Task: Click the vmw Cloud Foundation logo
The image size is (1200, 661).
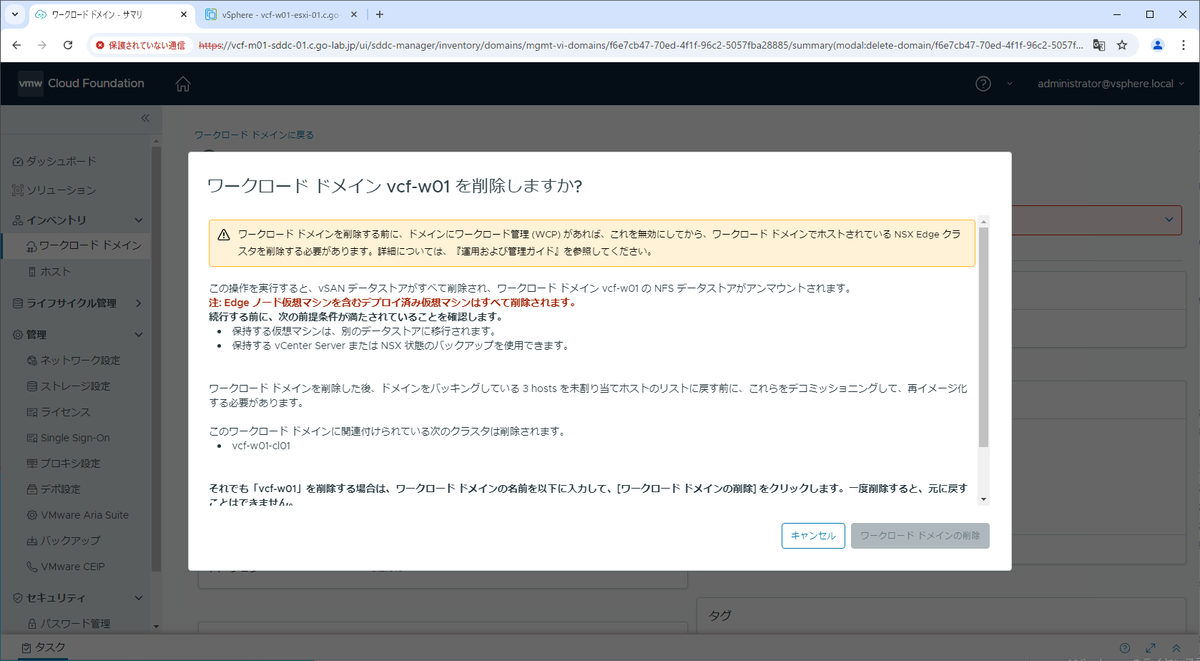Action: pyautogui.click(x=81, y=84)
